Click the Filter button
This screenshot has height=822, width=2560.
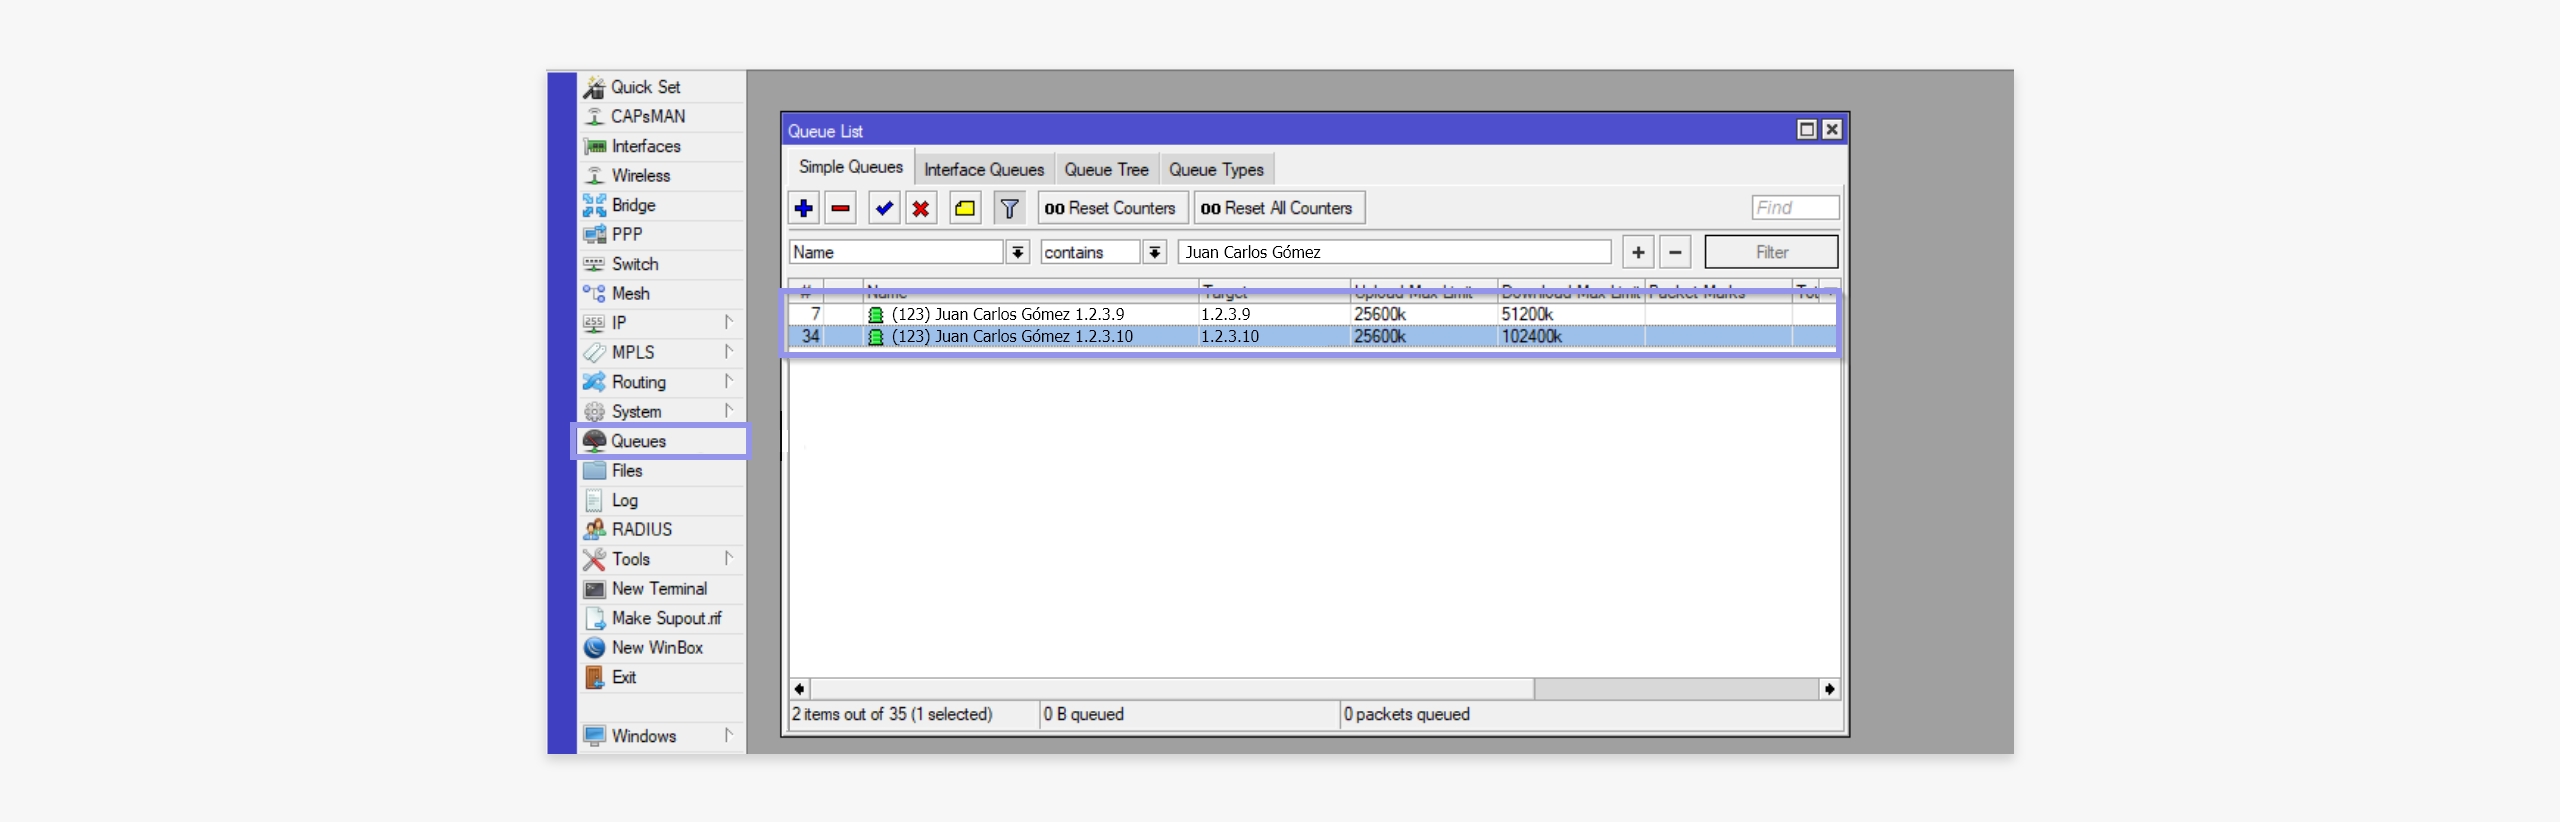pyautogui.click(x=1770, y=252)
